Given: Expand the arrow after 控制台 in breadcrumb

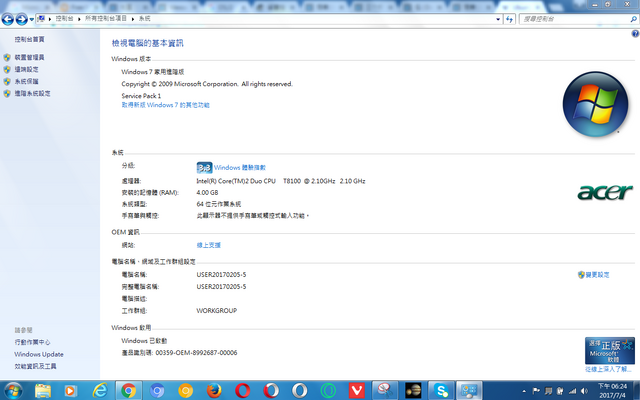Looking at the screenshot, I should pos(79,19).
